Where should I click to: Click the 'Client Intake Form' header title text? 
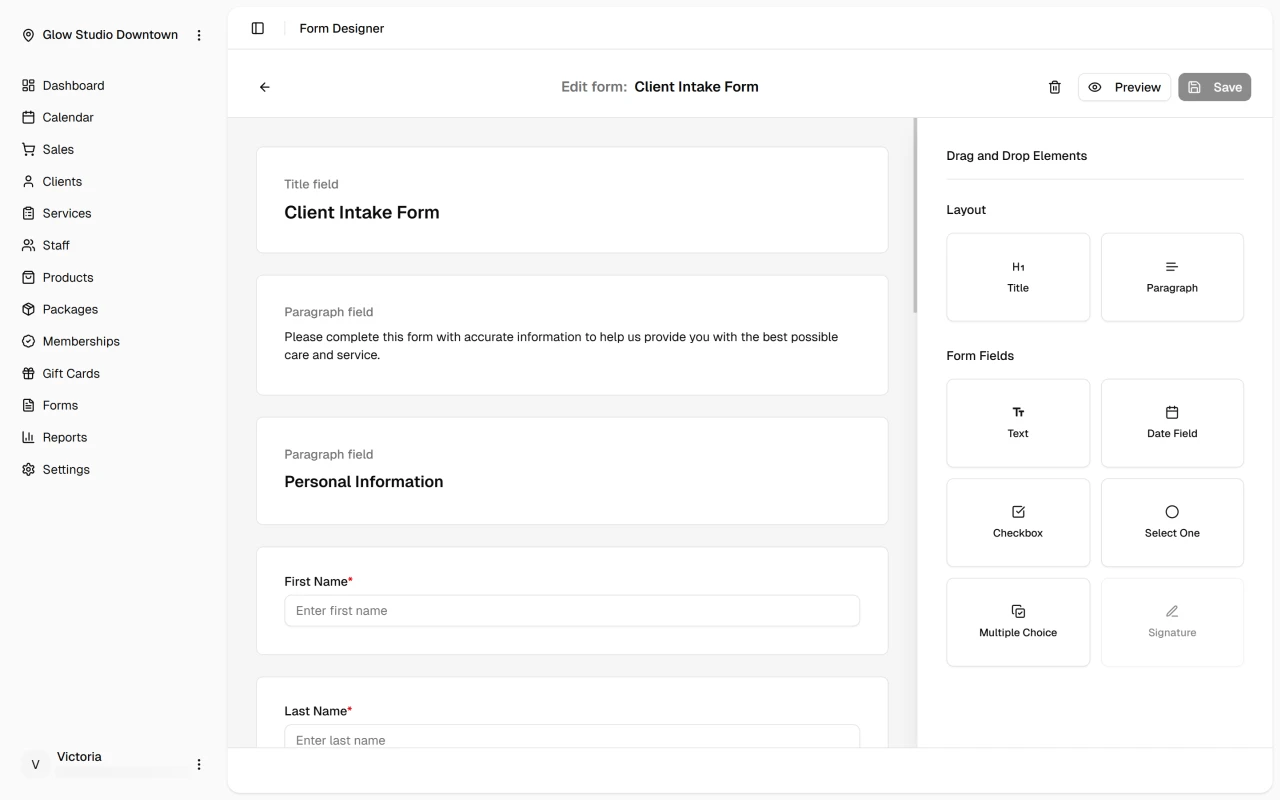[x=696, y=87]
